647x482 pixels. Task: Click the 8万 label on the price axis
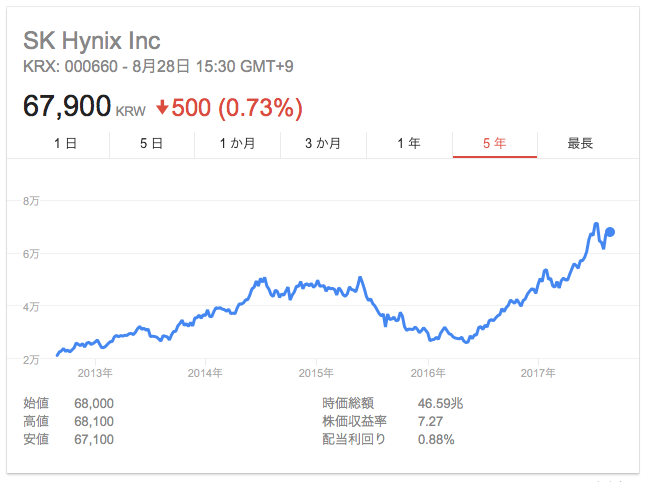click(31, 202)
